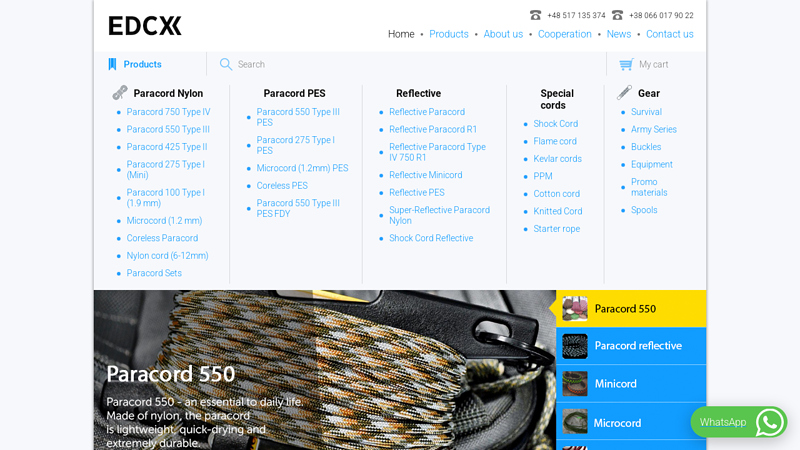Click the shopping cart icon
Screen dimensions: 800x450
click(x=626, y=64)
